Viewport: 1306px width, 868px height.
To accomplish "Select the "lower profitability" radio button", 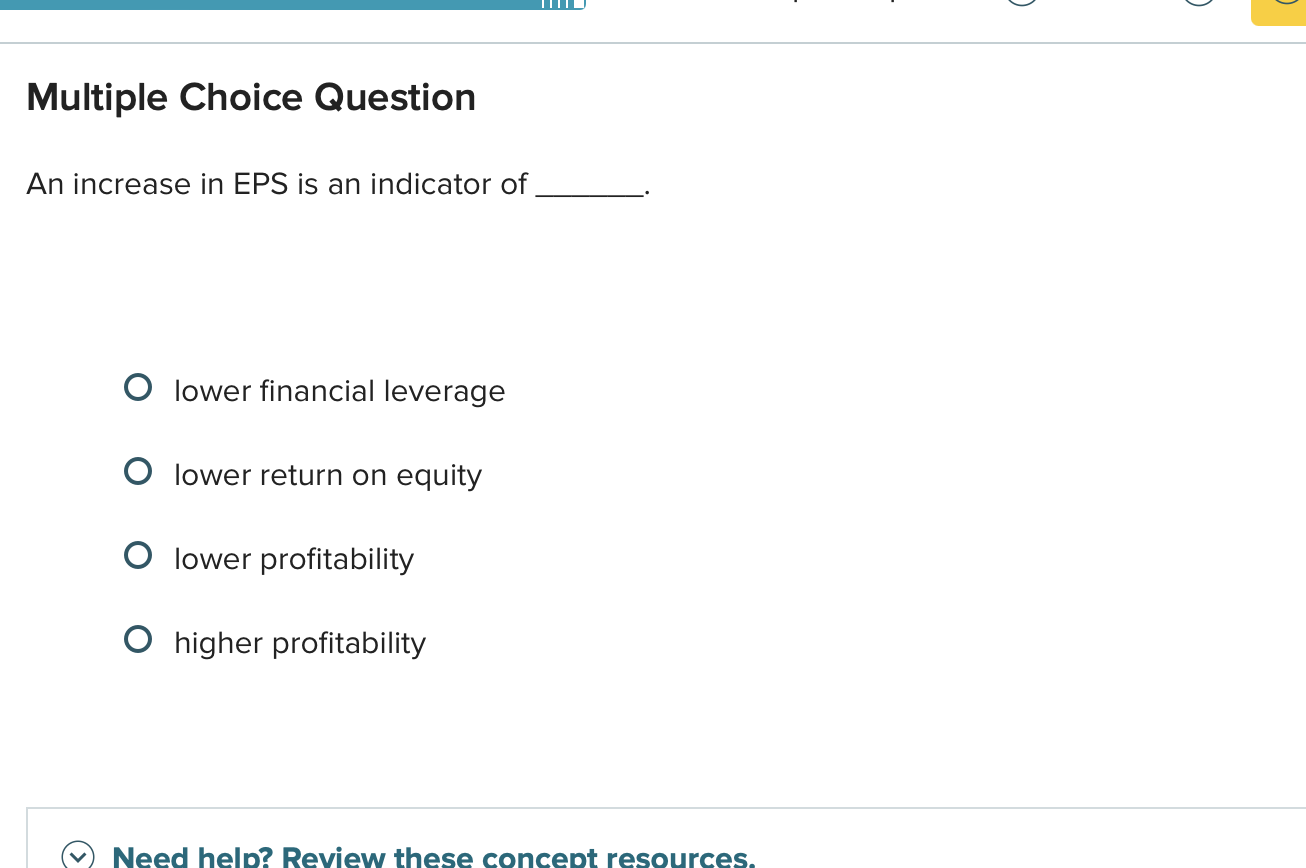I will tap(138, 555).
